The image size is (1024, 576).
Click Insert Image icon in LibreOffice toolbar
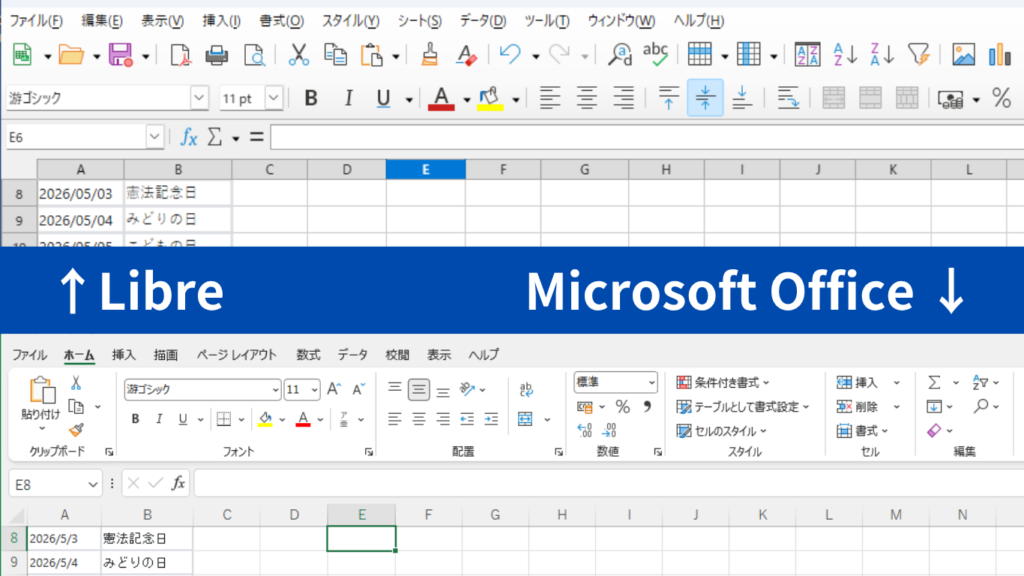[x=963, y=56]
